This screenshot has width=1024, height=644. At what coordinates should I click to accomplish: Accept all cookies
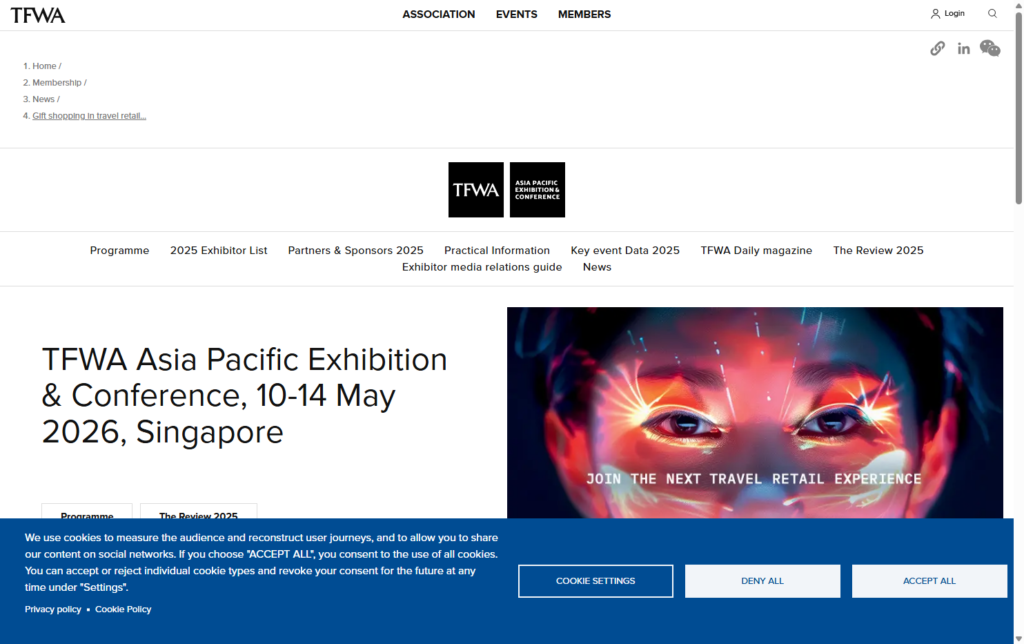pos(929,581)
